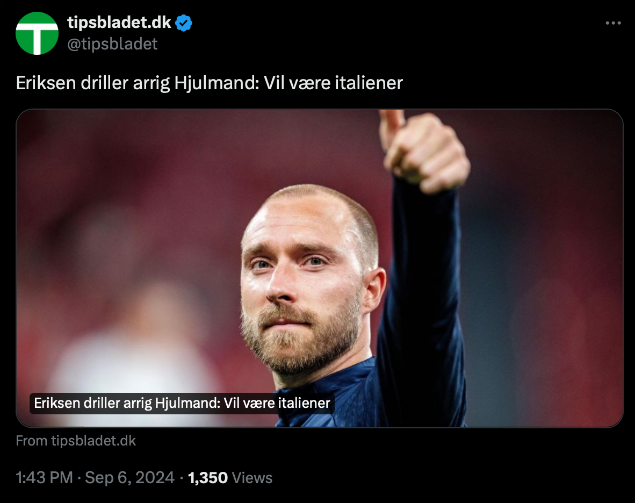Click the green T tipsbladet avatar
Image resolution: width=635 pixels, height=503 pixels.
37,33
